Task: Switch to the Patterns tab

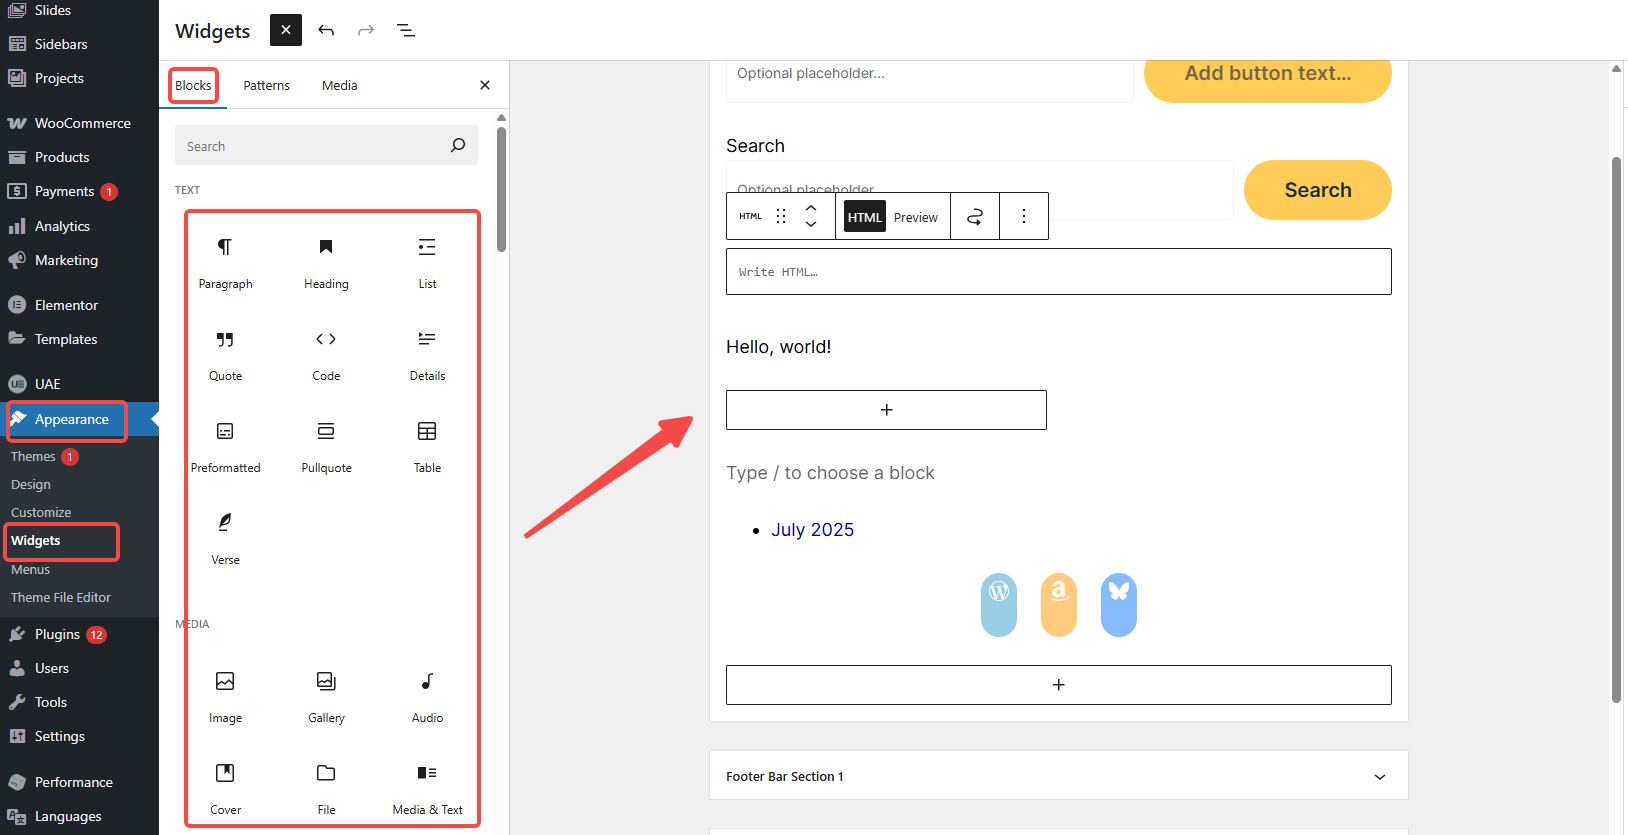Action: click(x=266, y=86)
